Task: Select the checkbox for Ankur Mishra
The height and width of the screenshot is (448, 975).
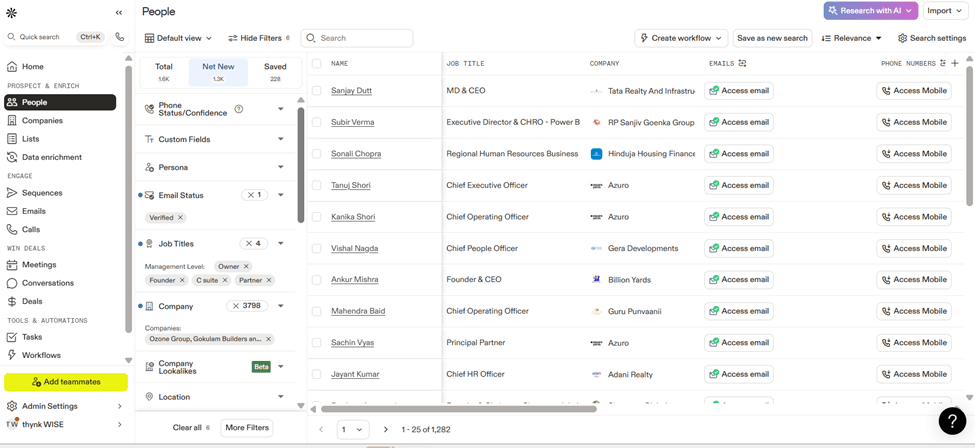Action: click(317, 280)
